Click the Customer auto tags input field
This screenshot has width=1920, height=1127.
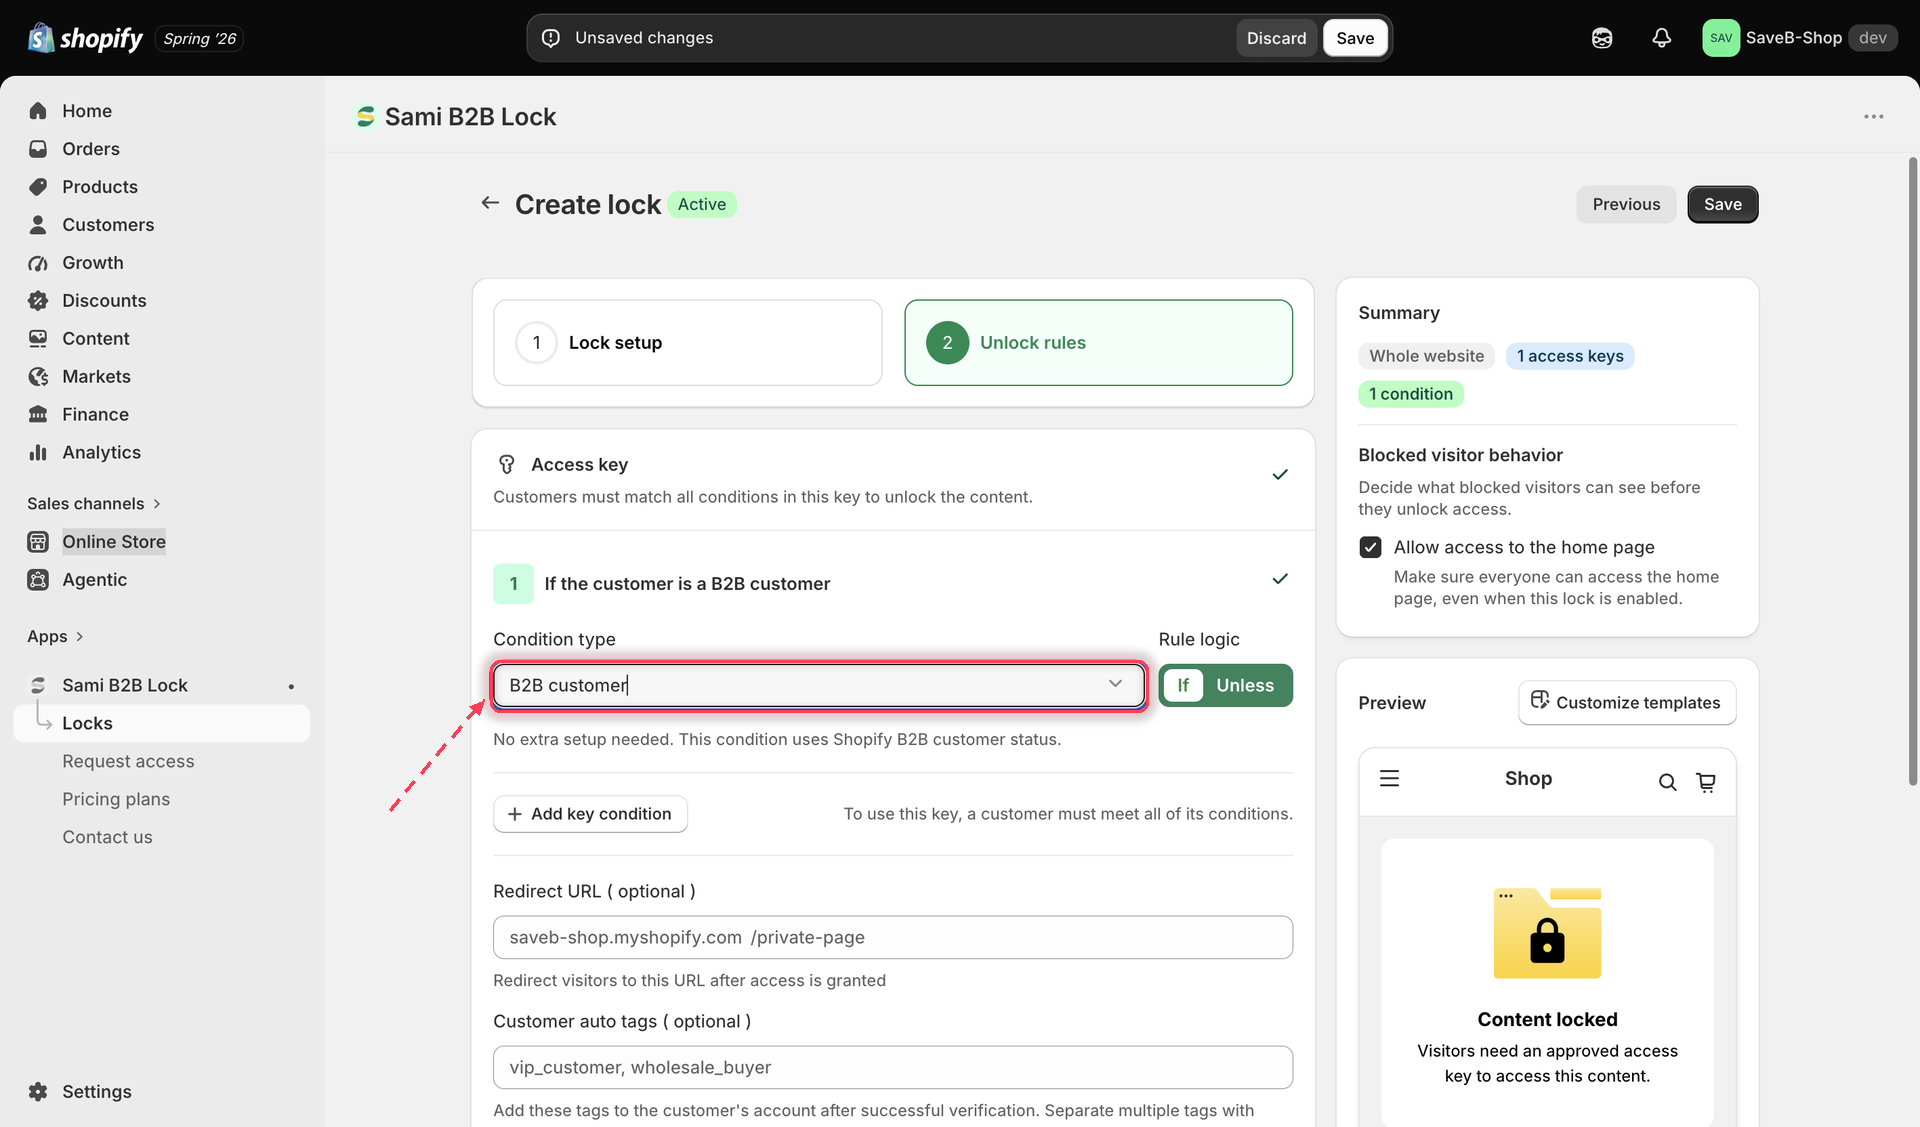click(892, 1067)
